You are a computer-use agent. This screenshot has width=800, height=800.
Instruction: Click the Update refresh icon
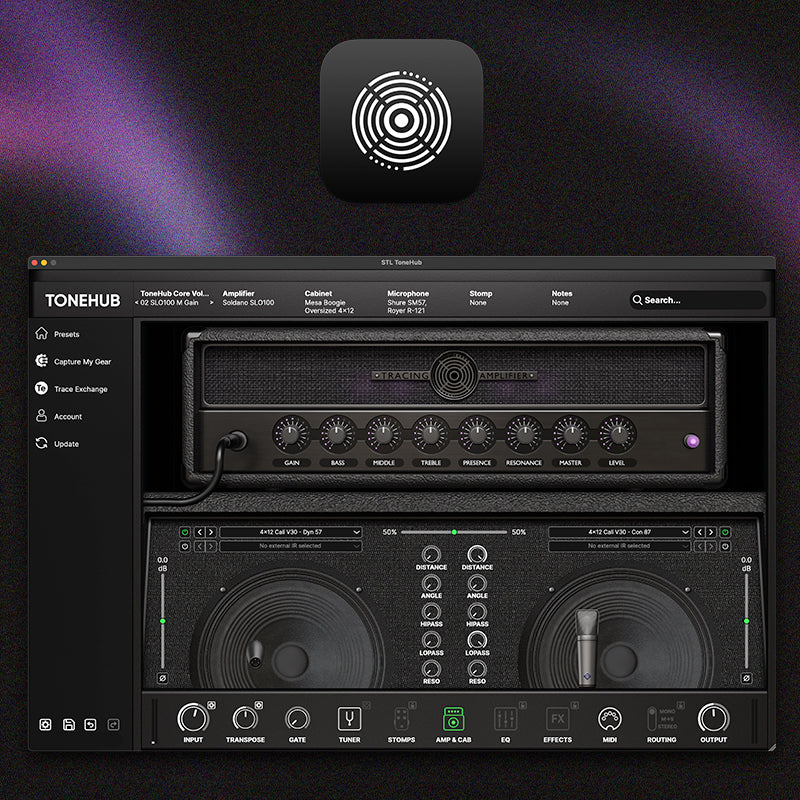pos(41,443)
